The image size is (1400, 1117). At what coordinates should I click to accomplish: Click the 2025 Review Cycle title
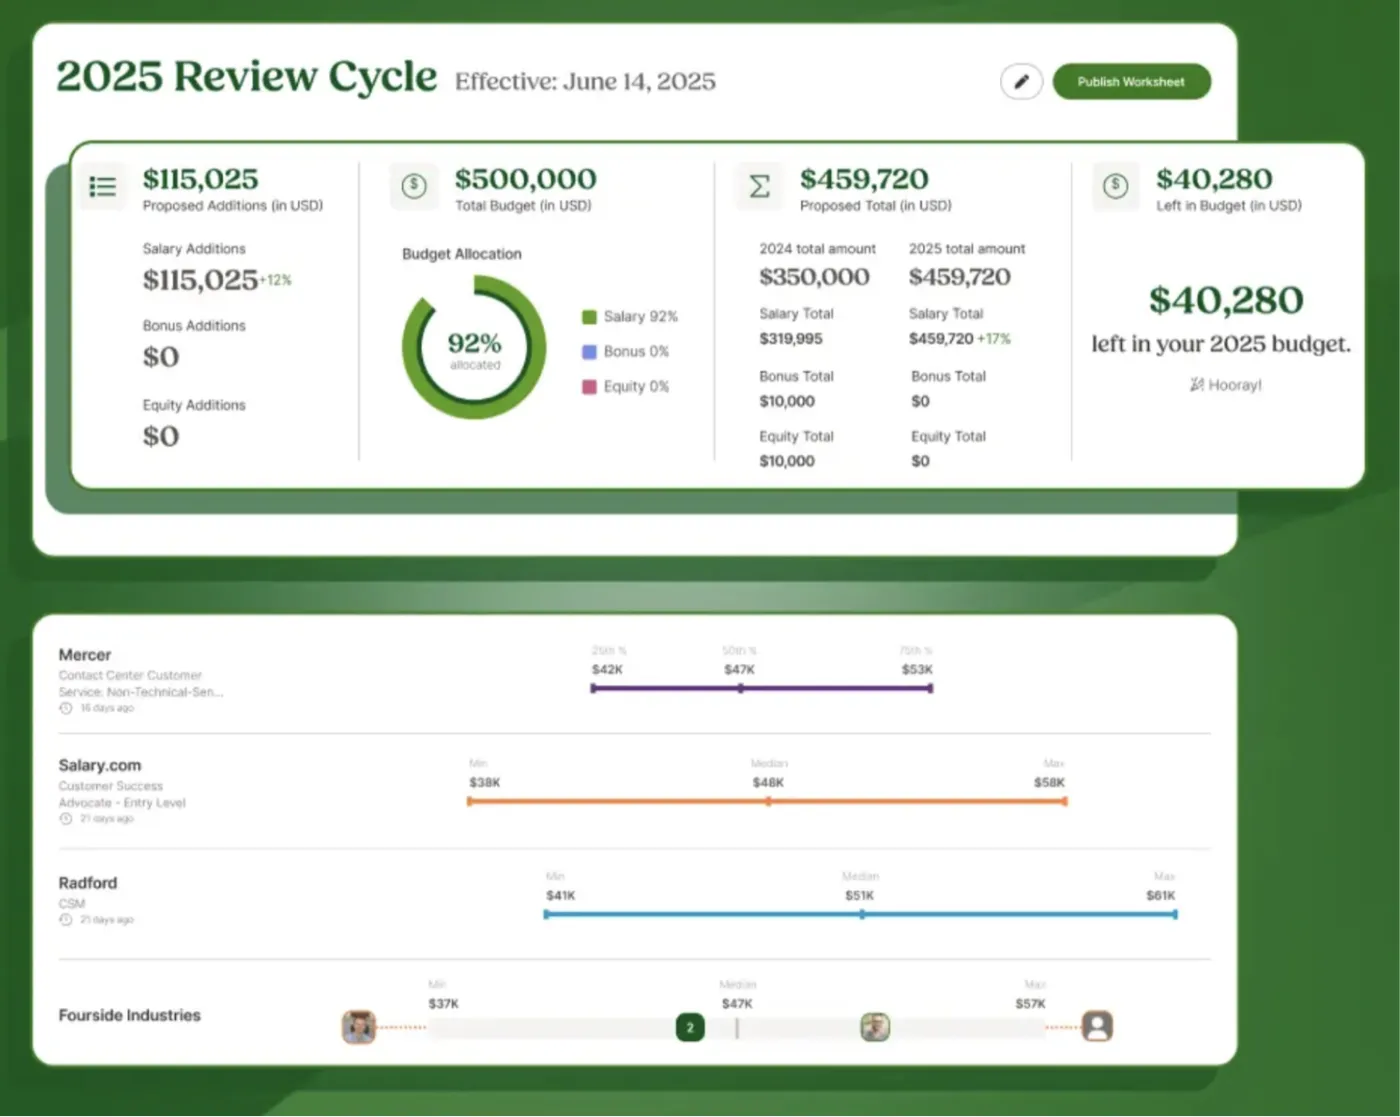click(x=247, y=77)
